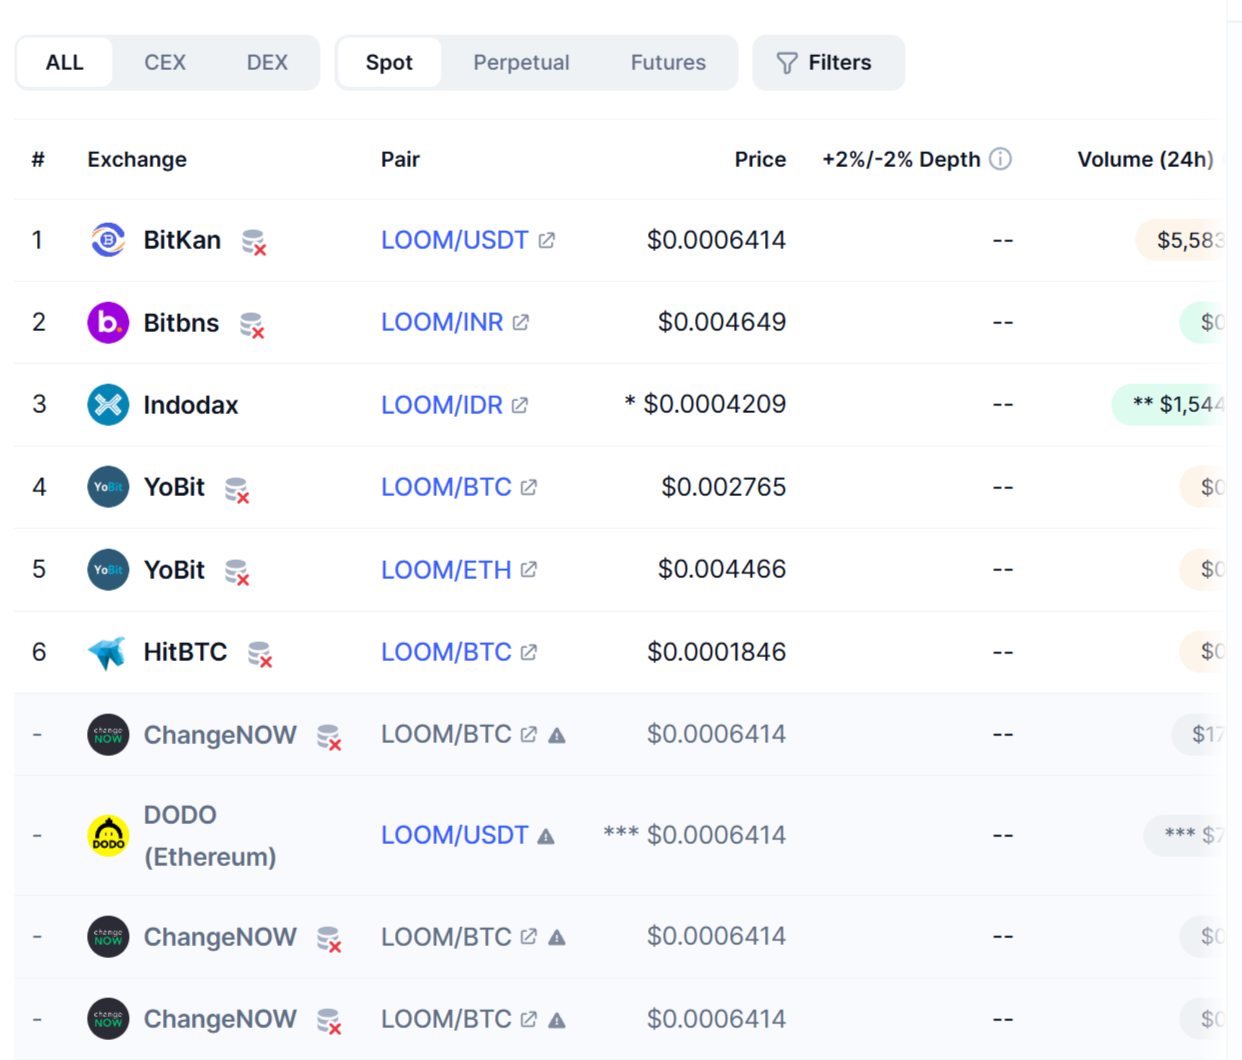Click the BitKan exchange logo

click(x=108, y=240)
